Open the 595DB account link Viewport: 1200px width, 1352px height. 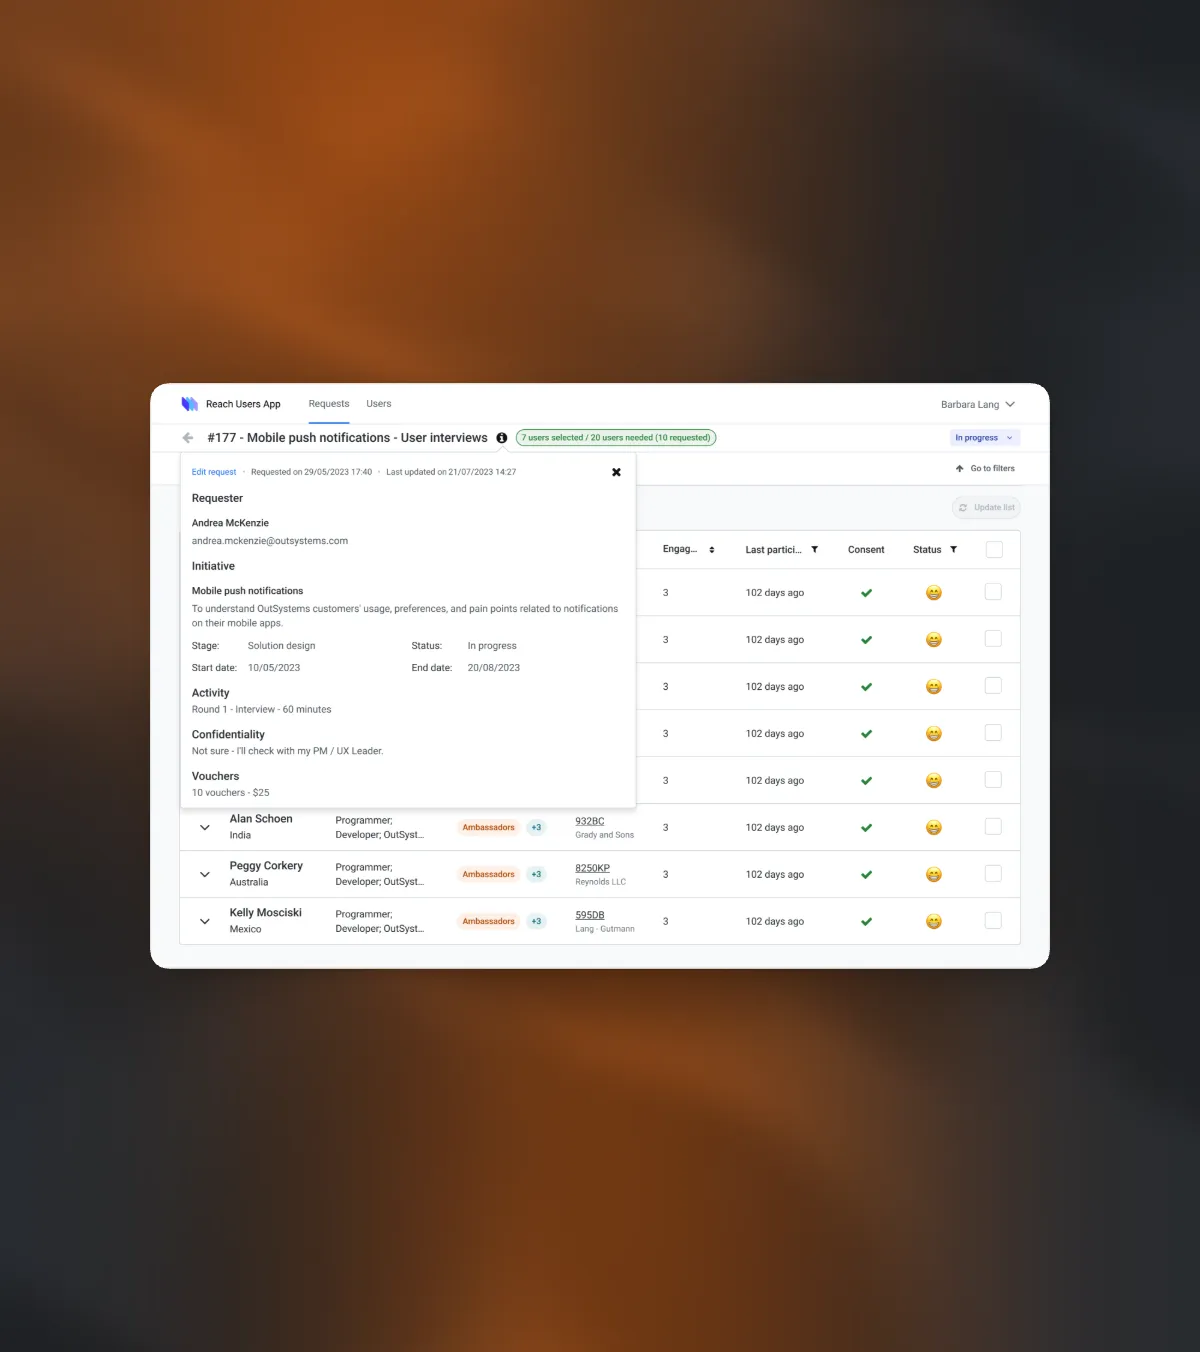(x=590, y=915)
